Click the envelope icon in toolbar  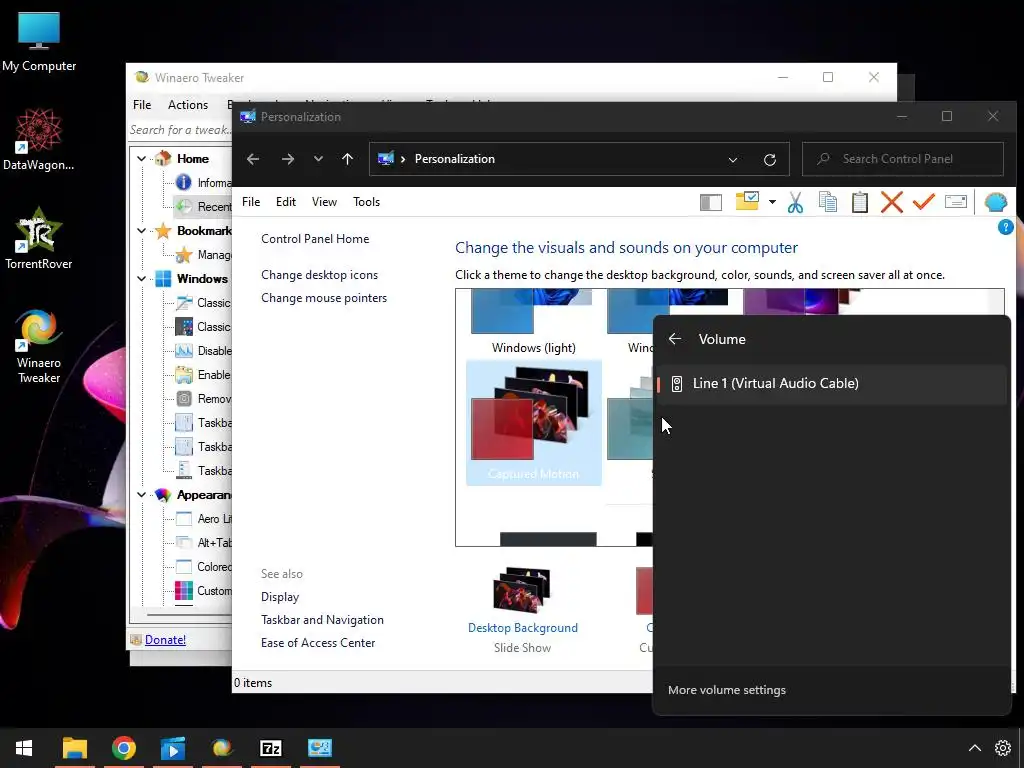pyautogui.click(x=955, y=202)
